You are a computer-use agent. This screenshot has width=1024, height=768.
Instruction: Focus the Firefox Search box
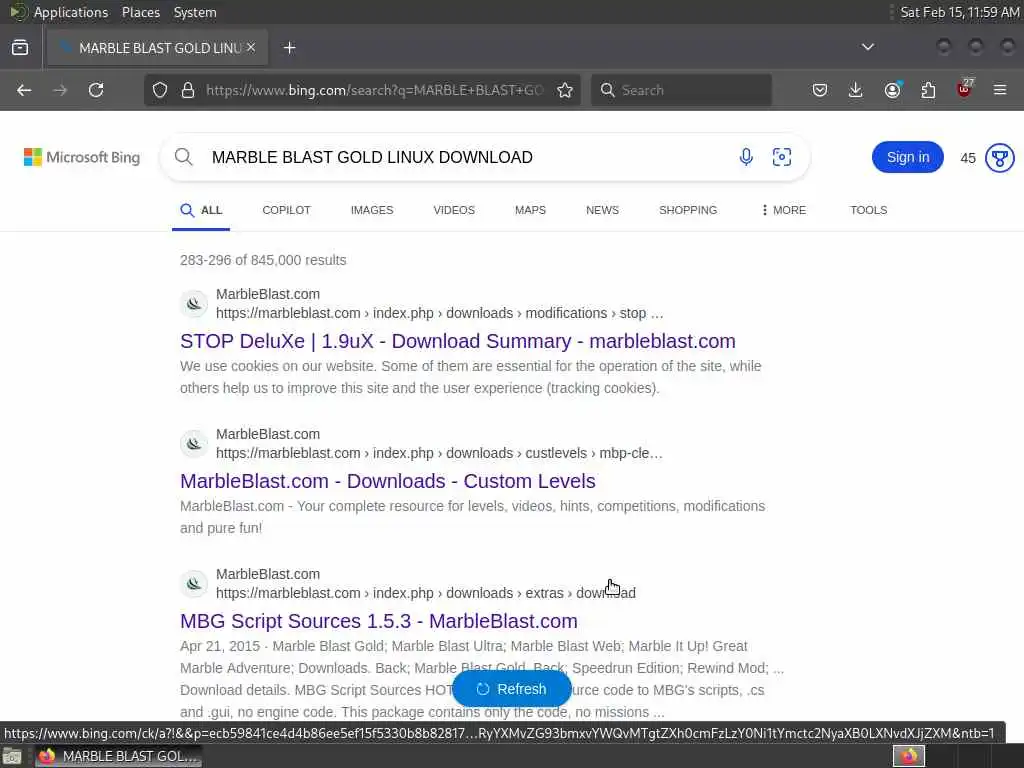point(681,90)
